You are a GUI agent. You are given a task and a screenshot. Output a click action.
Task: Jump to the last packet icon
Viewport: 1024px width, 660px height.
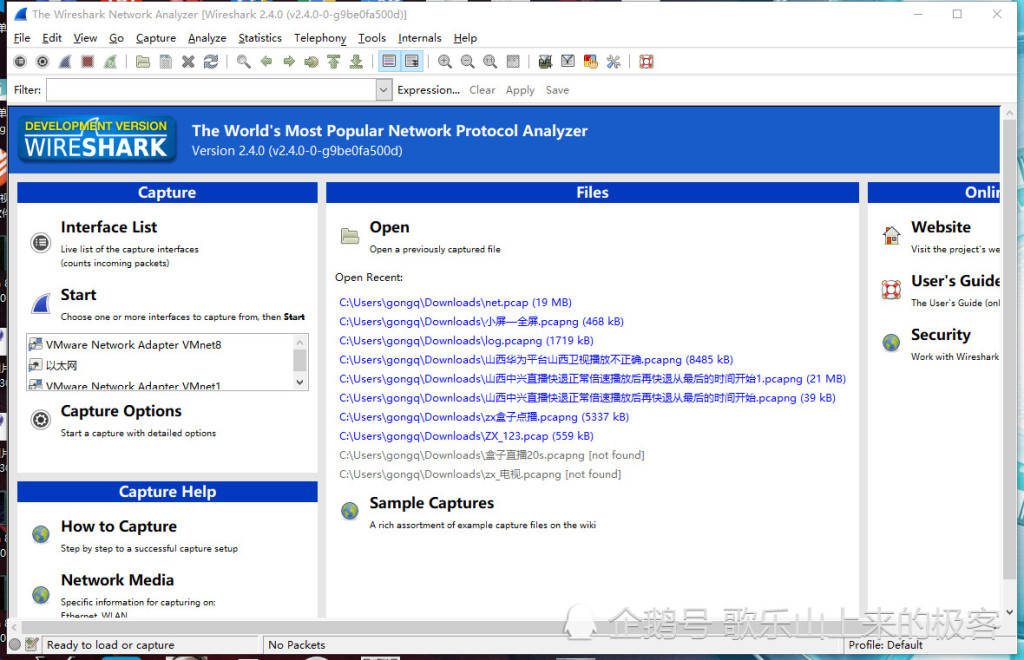[x=357, y=61]
